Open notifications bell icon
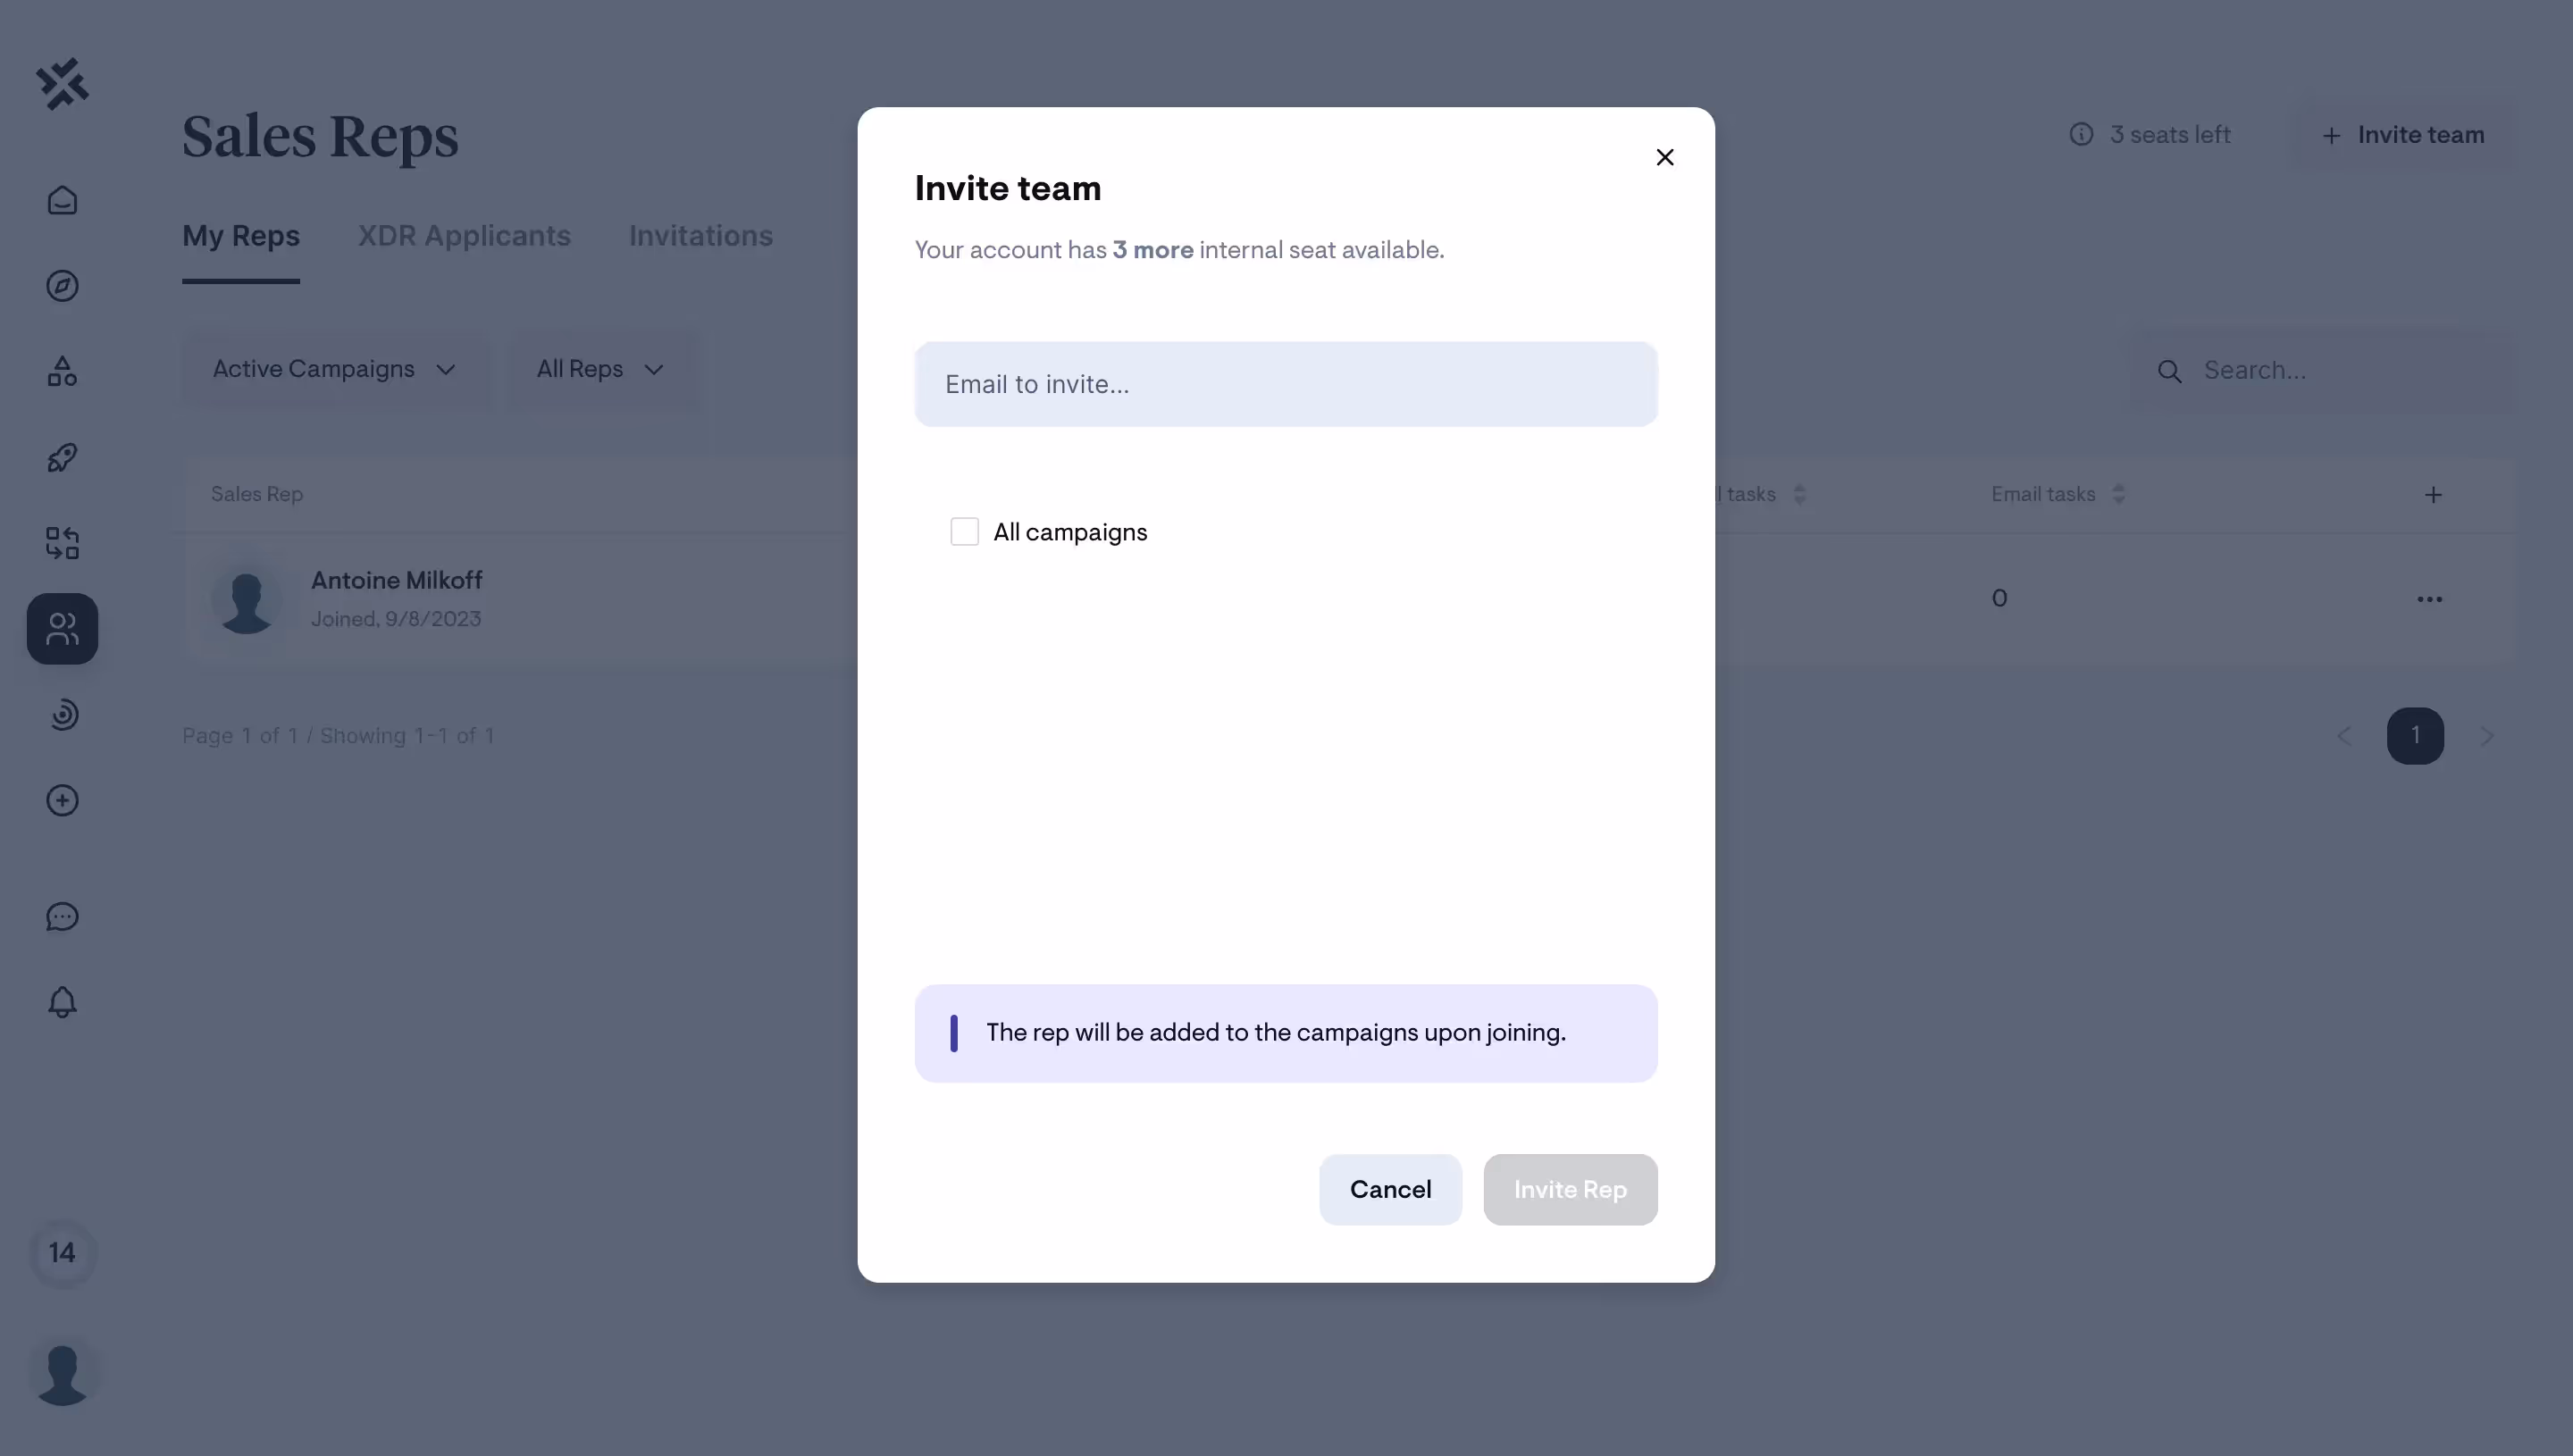This screenshot has height=1456, width=2573. click(62, 1002)
